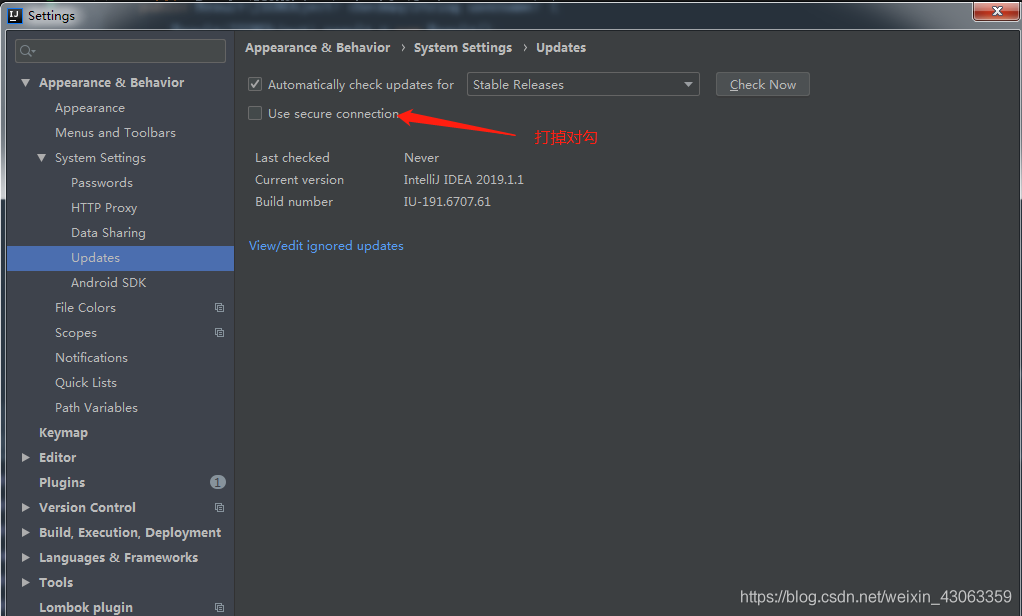Image resolution: width=1022 pixels, height=616 pixels.
Task: Select Path Variables in the tree
Action: 96,408
